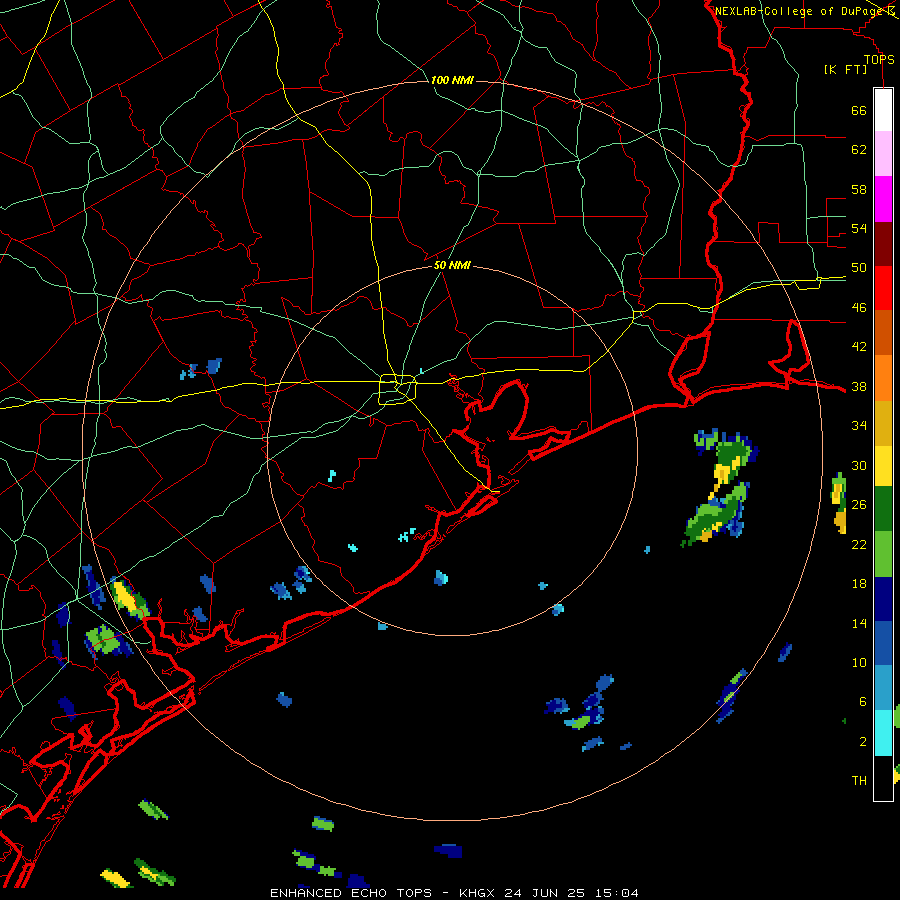Click the '[K FT]' units label

pyautogui.click(x=846, y=69)
